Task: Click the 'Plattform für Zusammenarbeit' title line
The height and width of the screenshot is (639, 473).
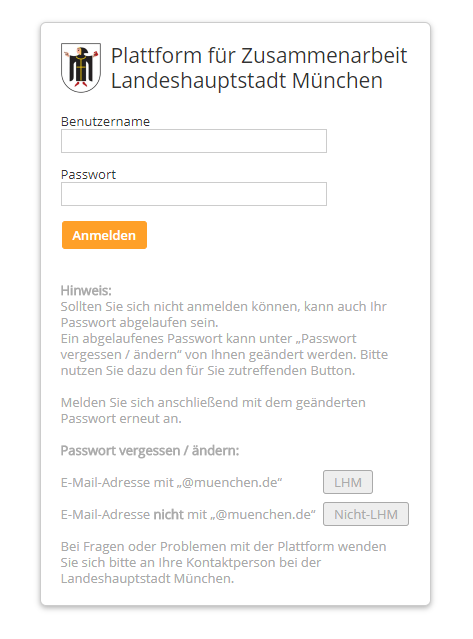Action: coord(259,56)
